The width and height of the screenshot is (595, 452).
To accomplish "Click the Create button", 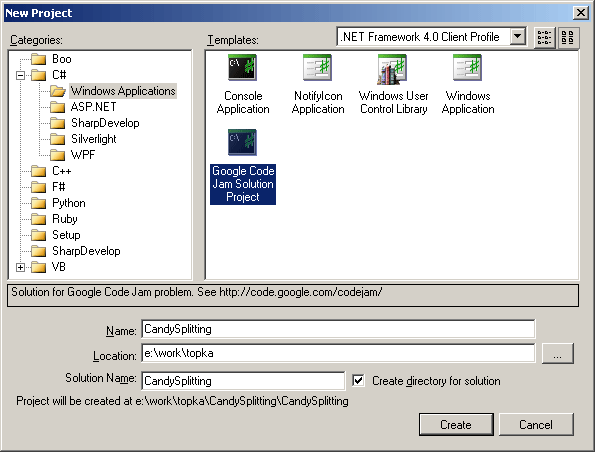I will 456,424.
